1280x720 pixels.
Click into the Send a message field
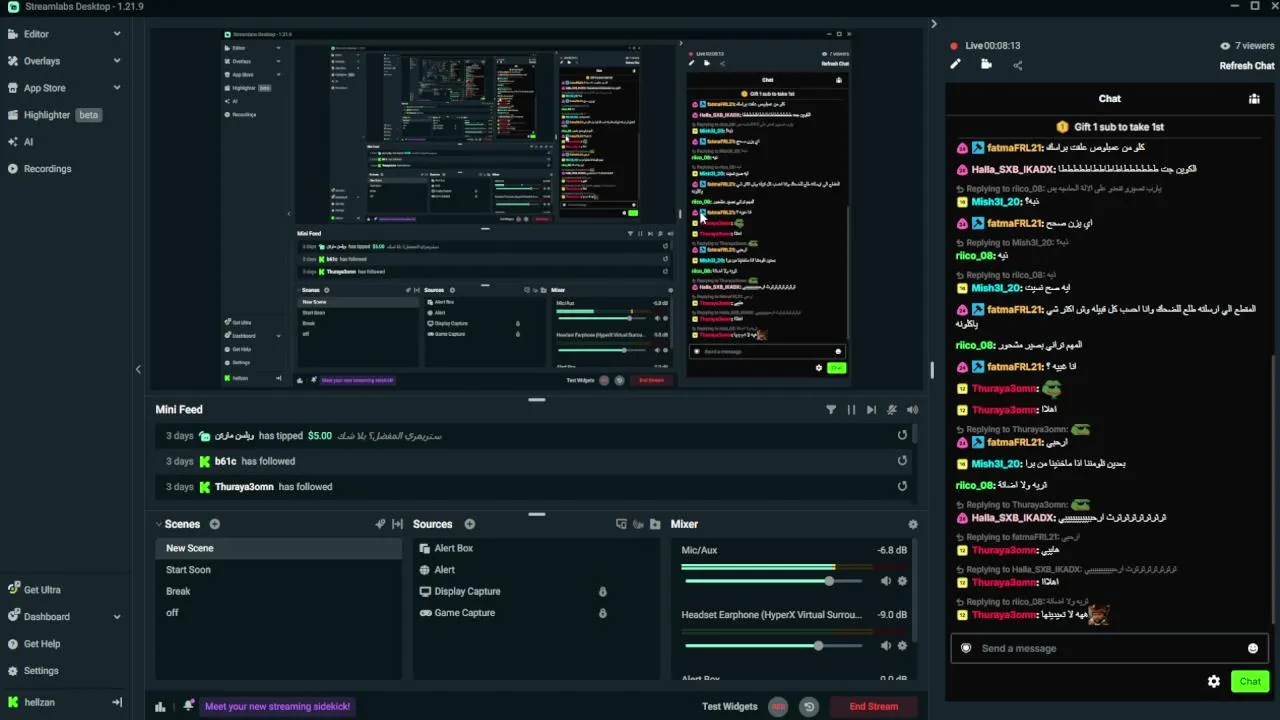click(x=1109, y=648)
